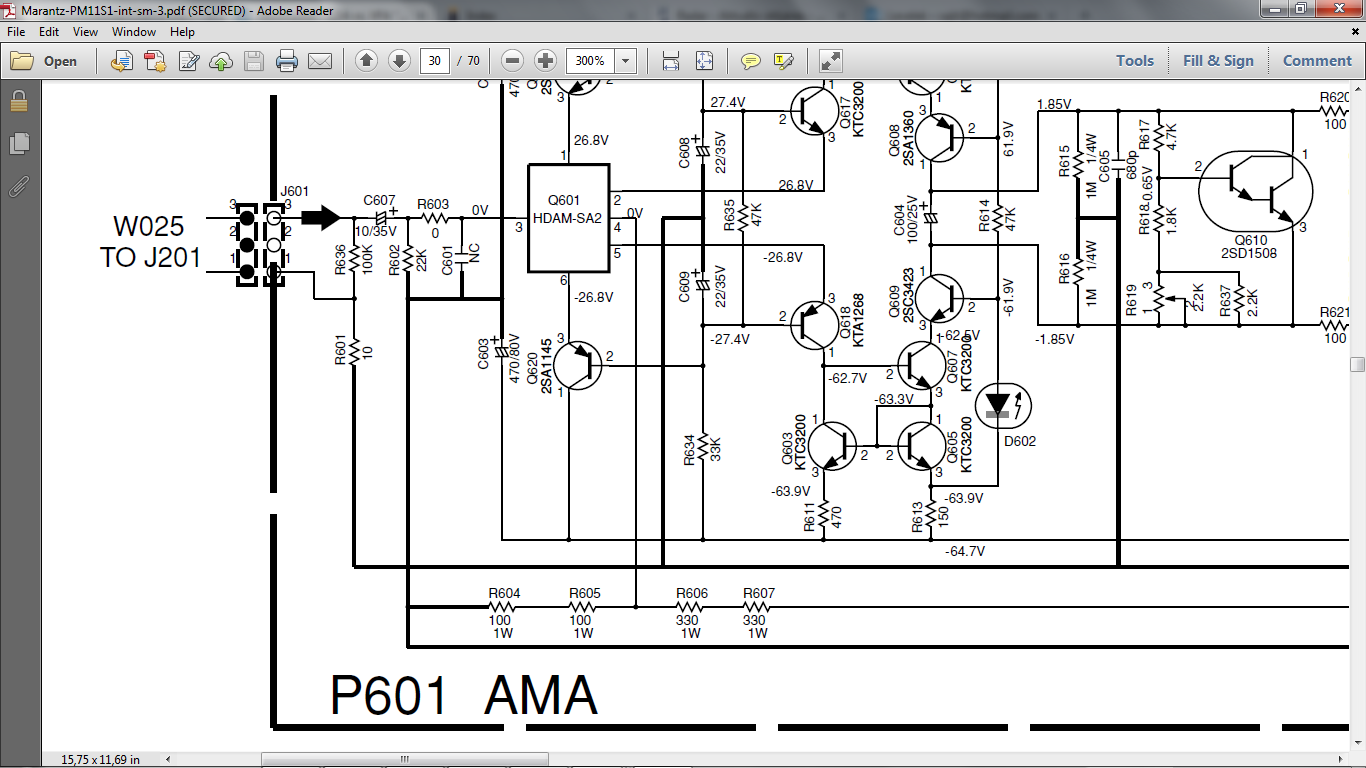Click the -64.7V voltage label
Screen dimensions: 1366x768
[x=965, y=551]
